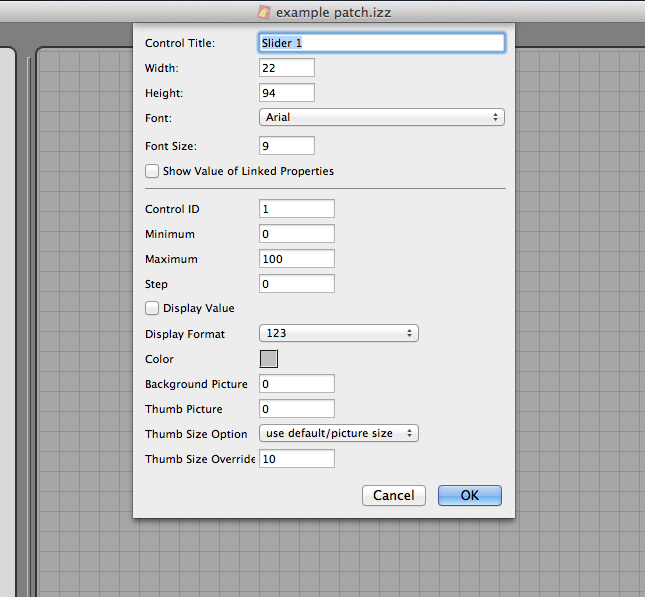Expand the Display Format dropdown
This screenshot has height=597, width=645.
tap(338, 333)
